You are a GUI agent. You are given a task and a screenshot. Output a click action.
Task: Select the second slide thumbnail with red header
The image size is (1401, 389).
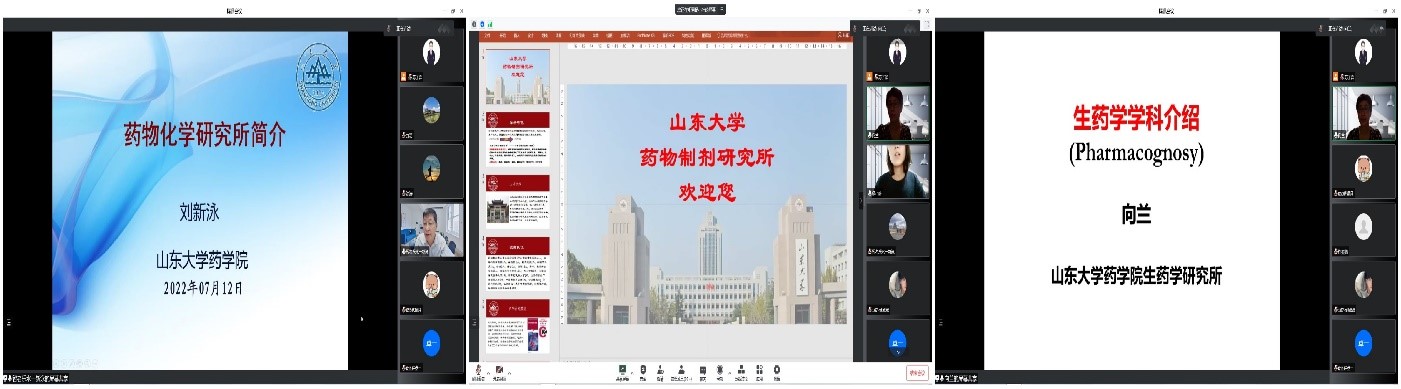(x=517, y=139)
